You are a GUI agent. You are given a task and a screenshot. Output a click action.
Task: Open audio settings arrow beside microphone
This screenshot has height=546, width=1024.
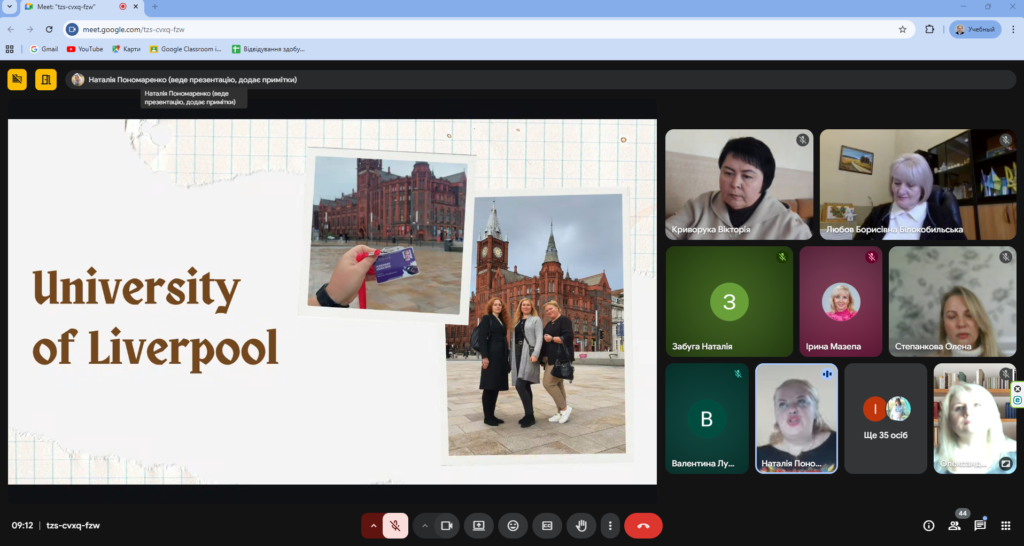(373, 525)
